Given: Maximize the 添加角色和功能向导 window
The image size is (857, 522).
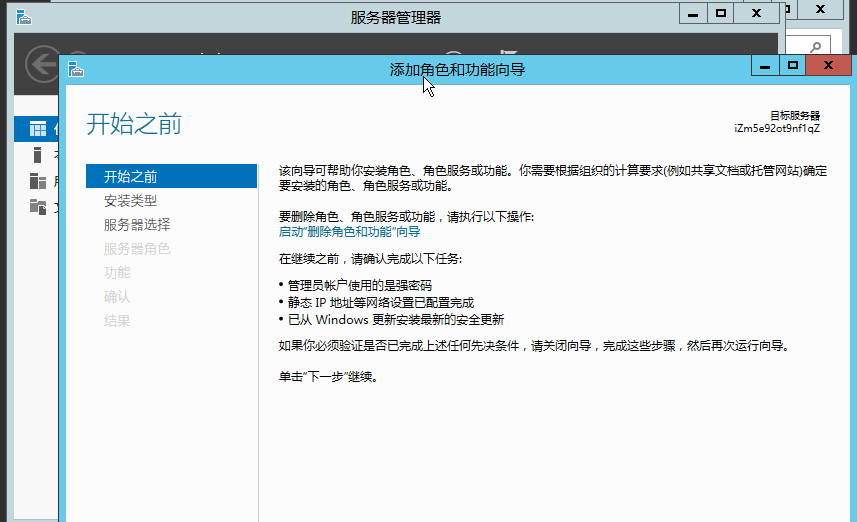Looking at the screenshot, I should click(793, 66).
